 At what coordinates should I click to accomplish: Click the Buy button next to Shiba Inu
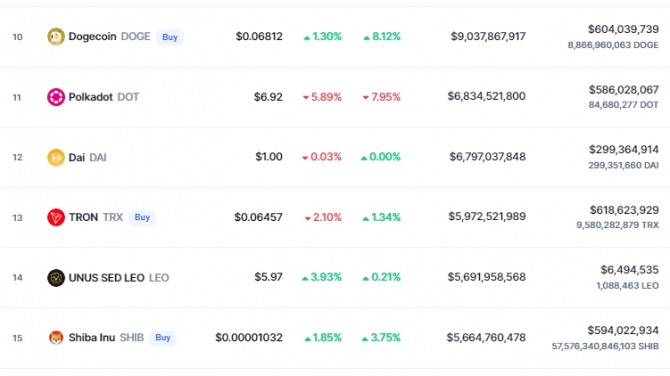click(163, 338)
